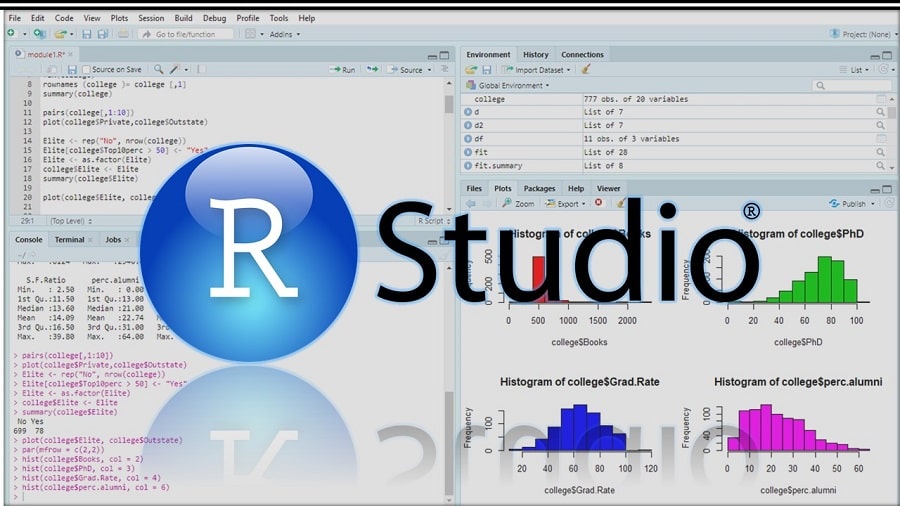Click the Run button in the editor

point(343,69)
